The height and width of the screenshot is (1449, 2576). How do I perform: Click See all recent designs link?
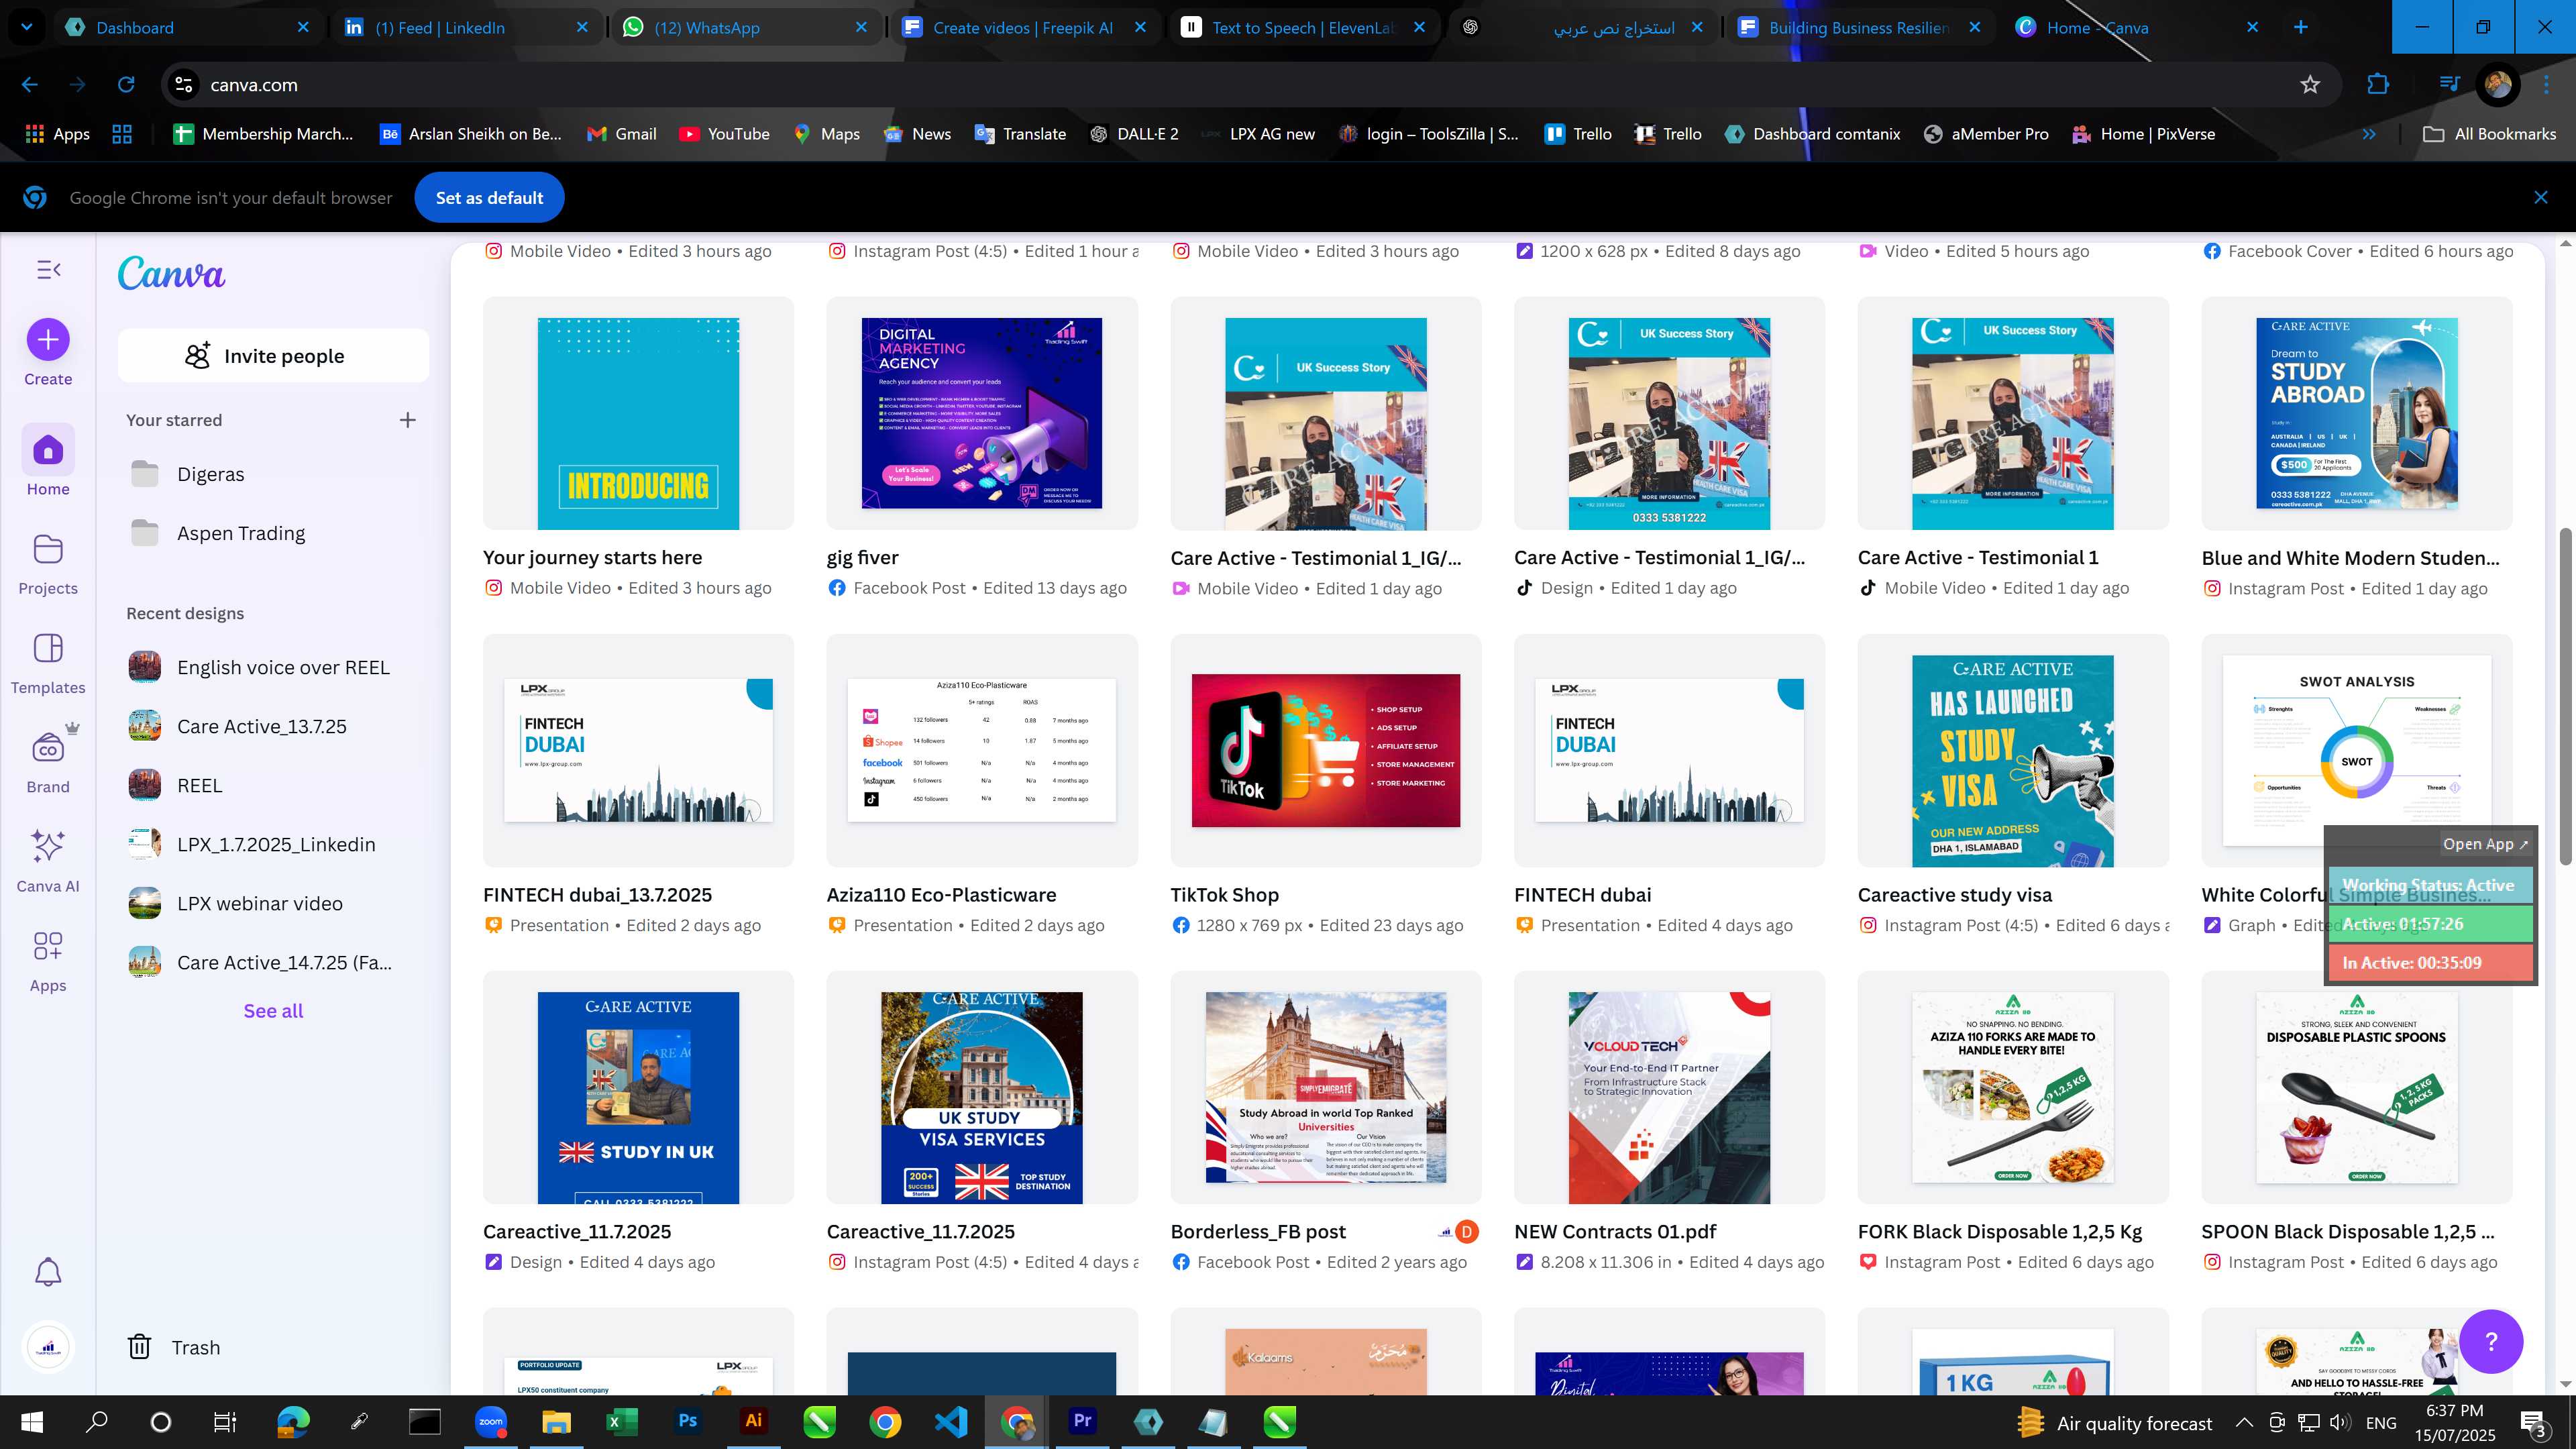pos(273,1011)
